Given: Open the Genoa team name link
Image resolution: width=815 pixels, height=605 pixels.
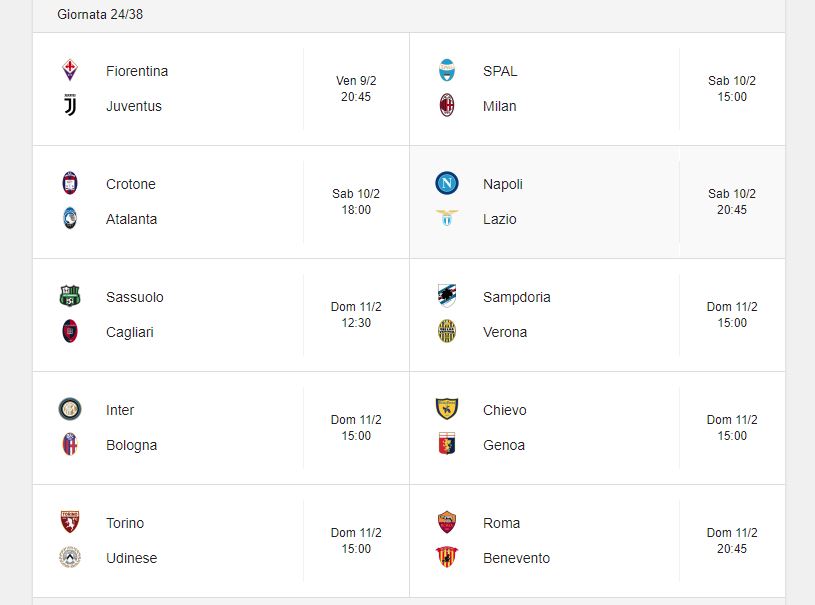Looking at the screenshot, I should [x=504, y=445].
